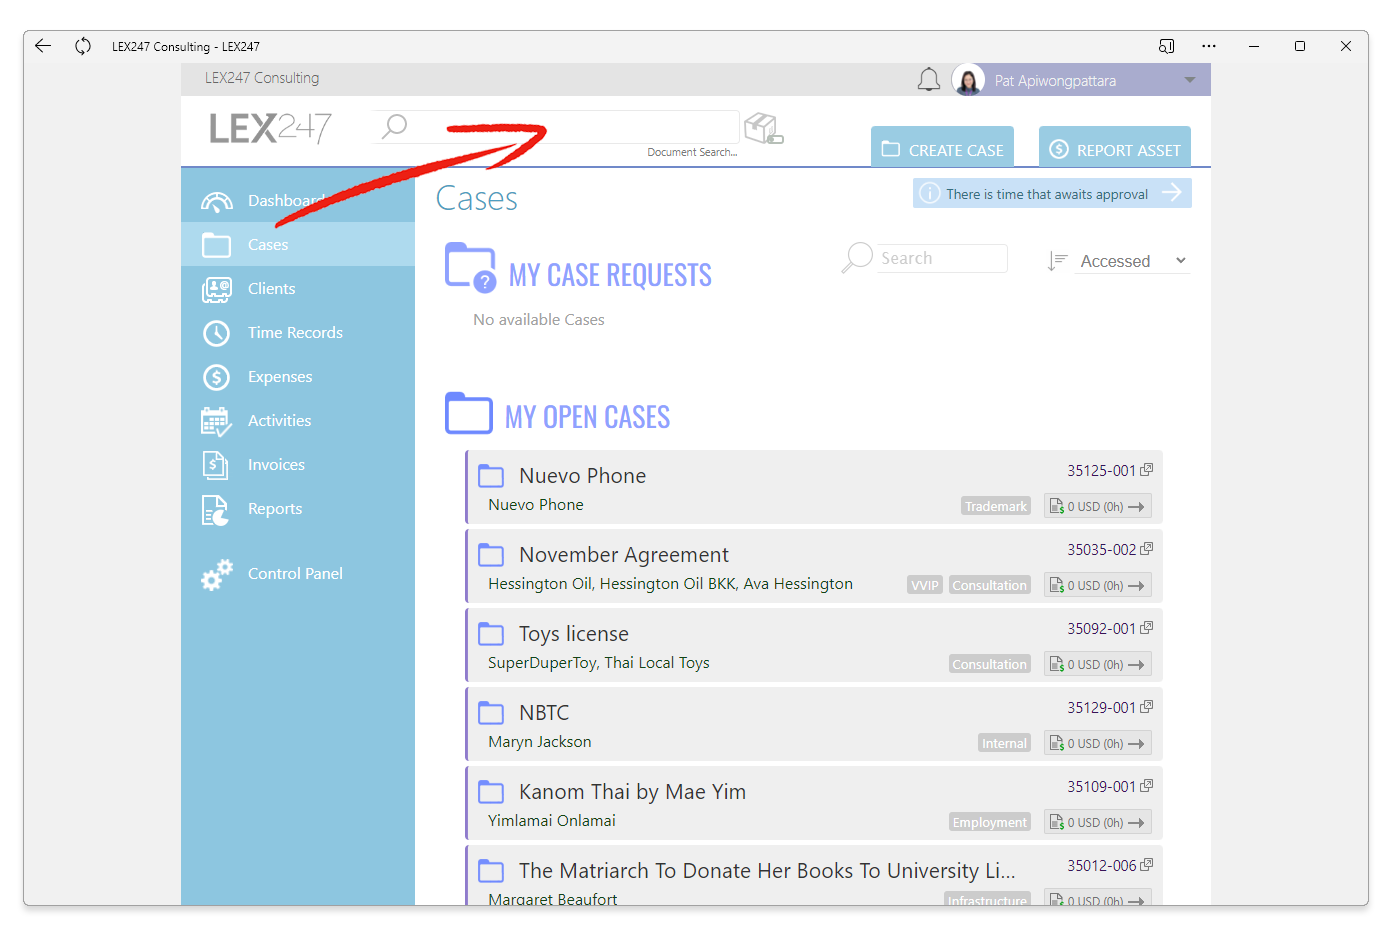Click inside the case Search field
The image size is (1391, 935).
940,258
